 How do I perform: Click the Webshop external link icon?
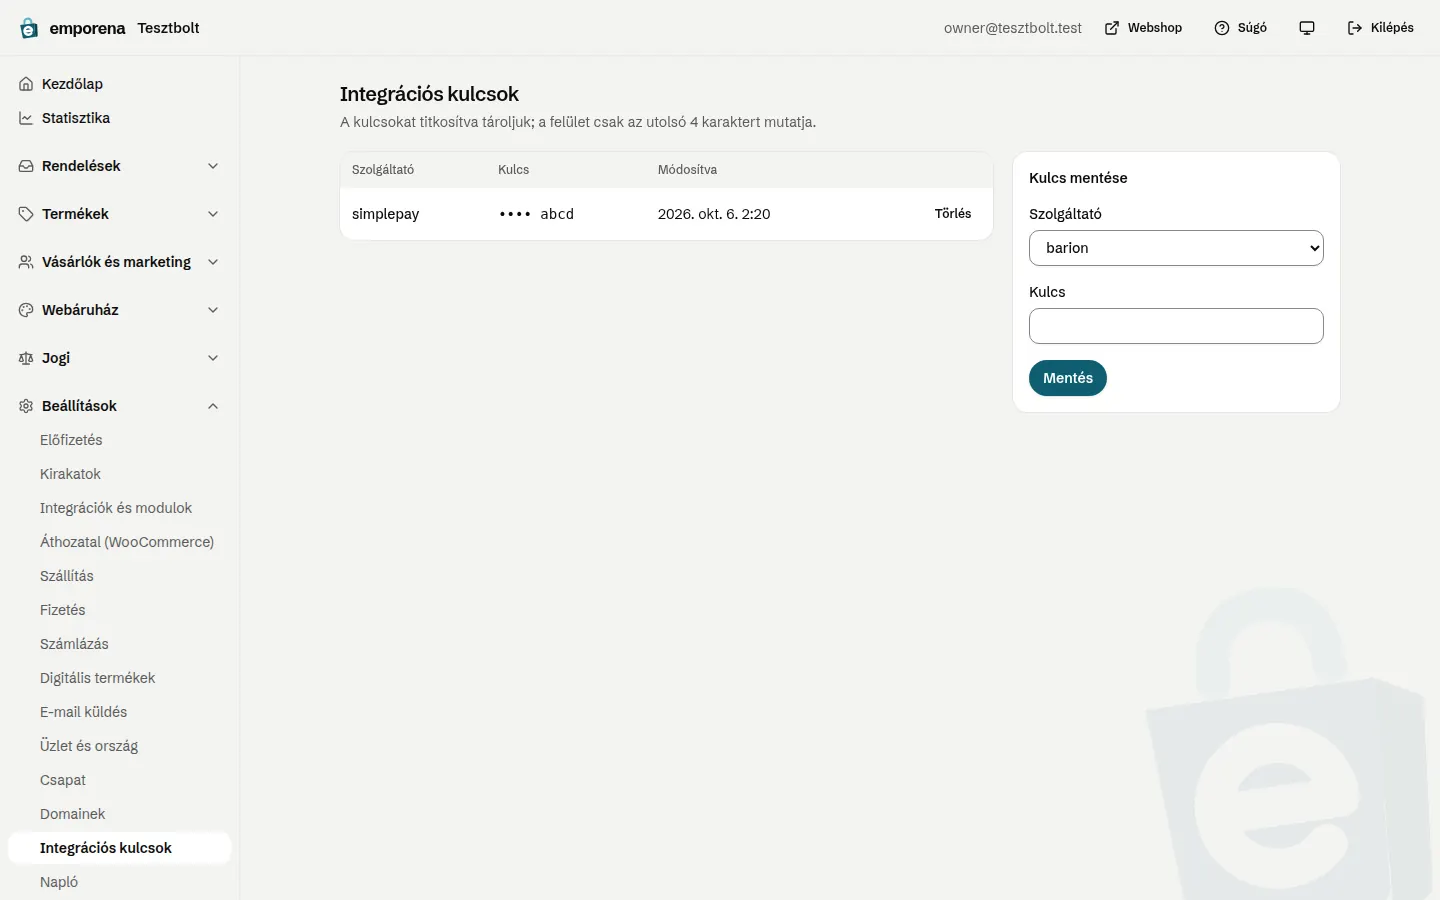1112,28
